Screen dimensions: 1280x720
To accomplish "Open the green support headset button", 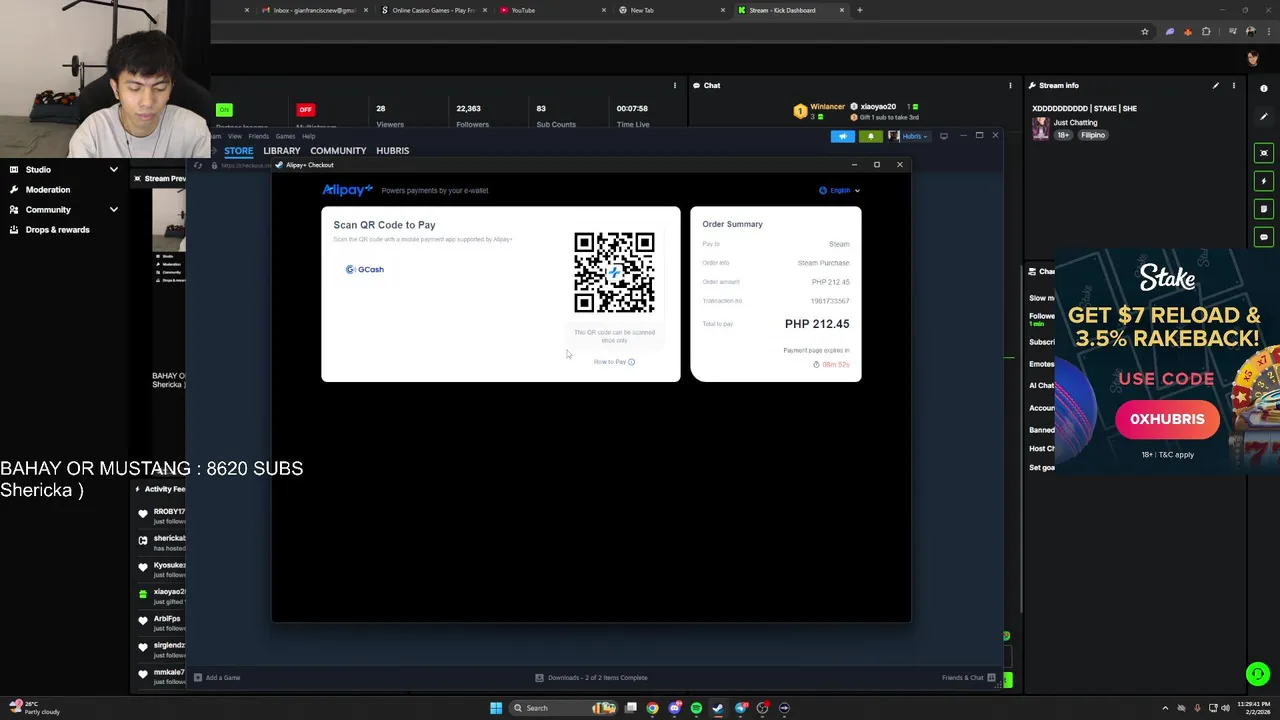I will tap(1258, 674).
